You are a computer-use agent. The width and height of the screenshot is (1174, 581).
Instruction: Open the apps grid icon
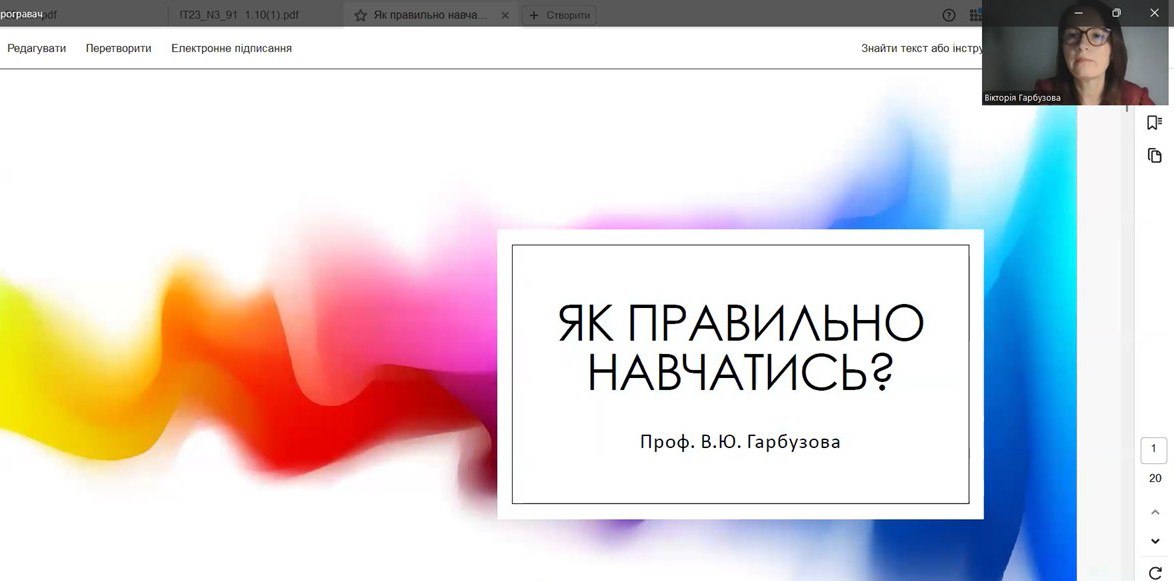click(975, 15)
